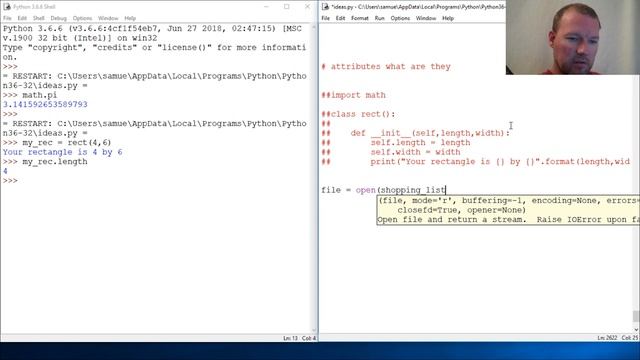The width and height of the screenshot is (640, 360).
Task: Click the editor scrollbar down arrow
Action: (x=636, y=329)
